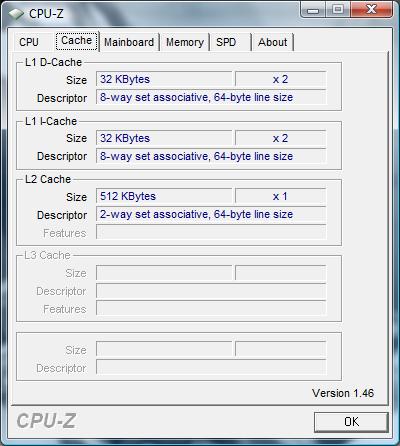Screen dimensions: 400x446
Task: Click the CPU-Z title bar icon
Action: tap(16, 14)
